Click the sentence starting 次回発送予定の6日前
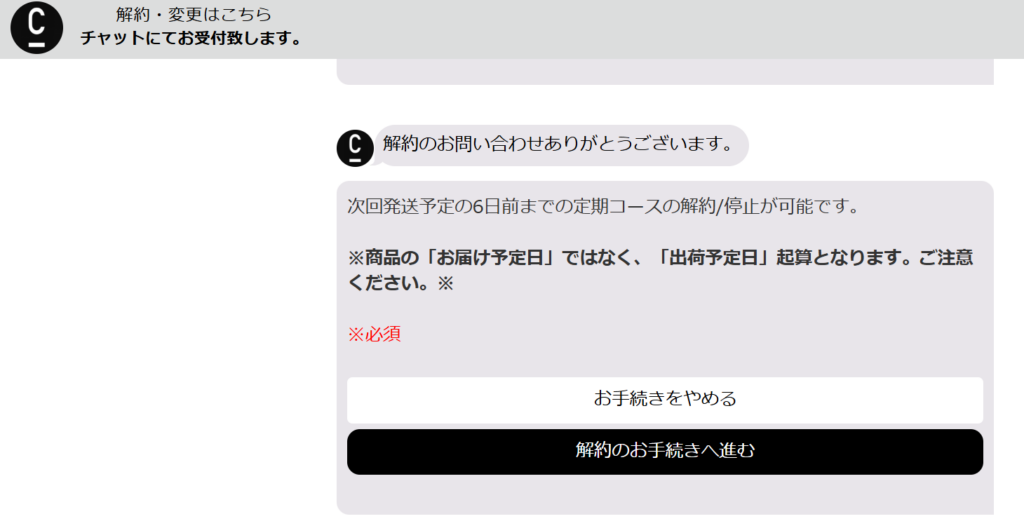The height and width of the screenshot is (521, 1024). (603, 206)
